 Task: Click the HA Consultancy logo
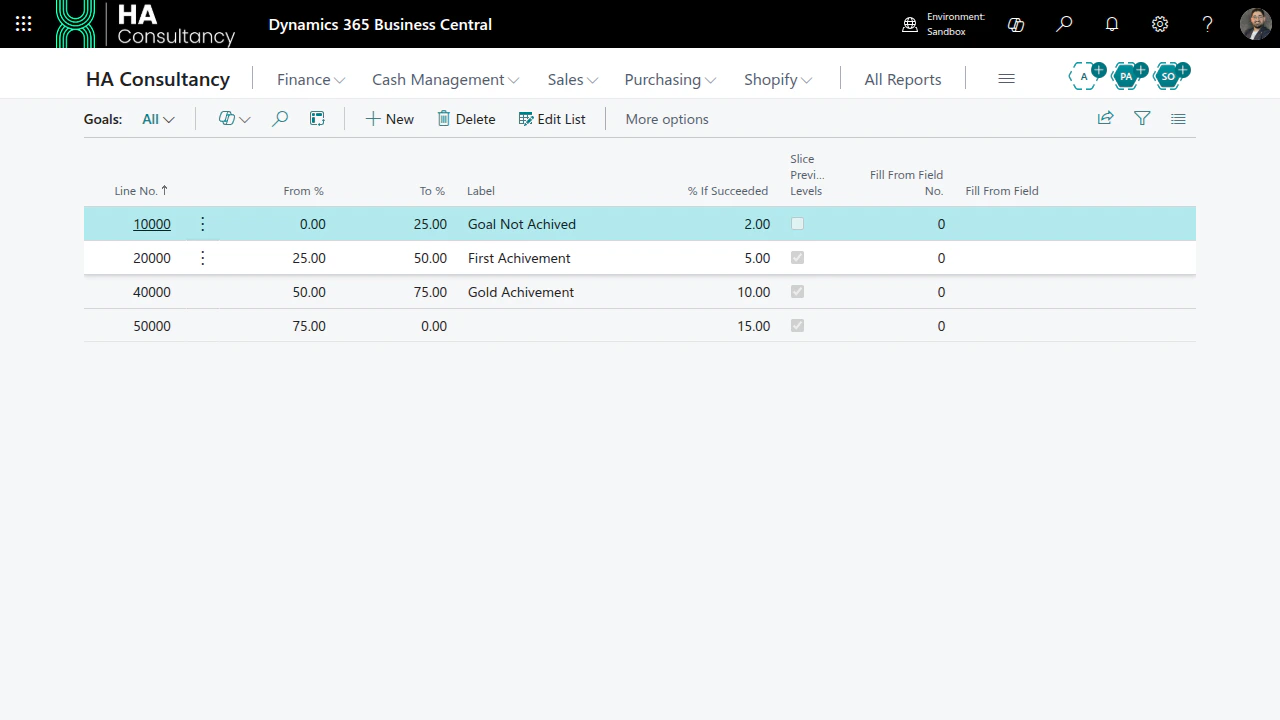pyautogui.click(x=146, y=24)
